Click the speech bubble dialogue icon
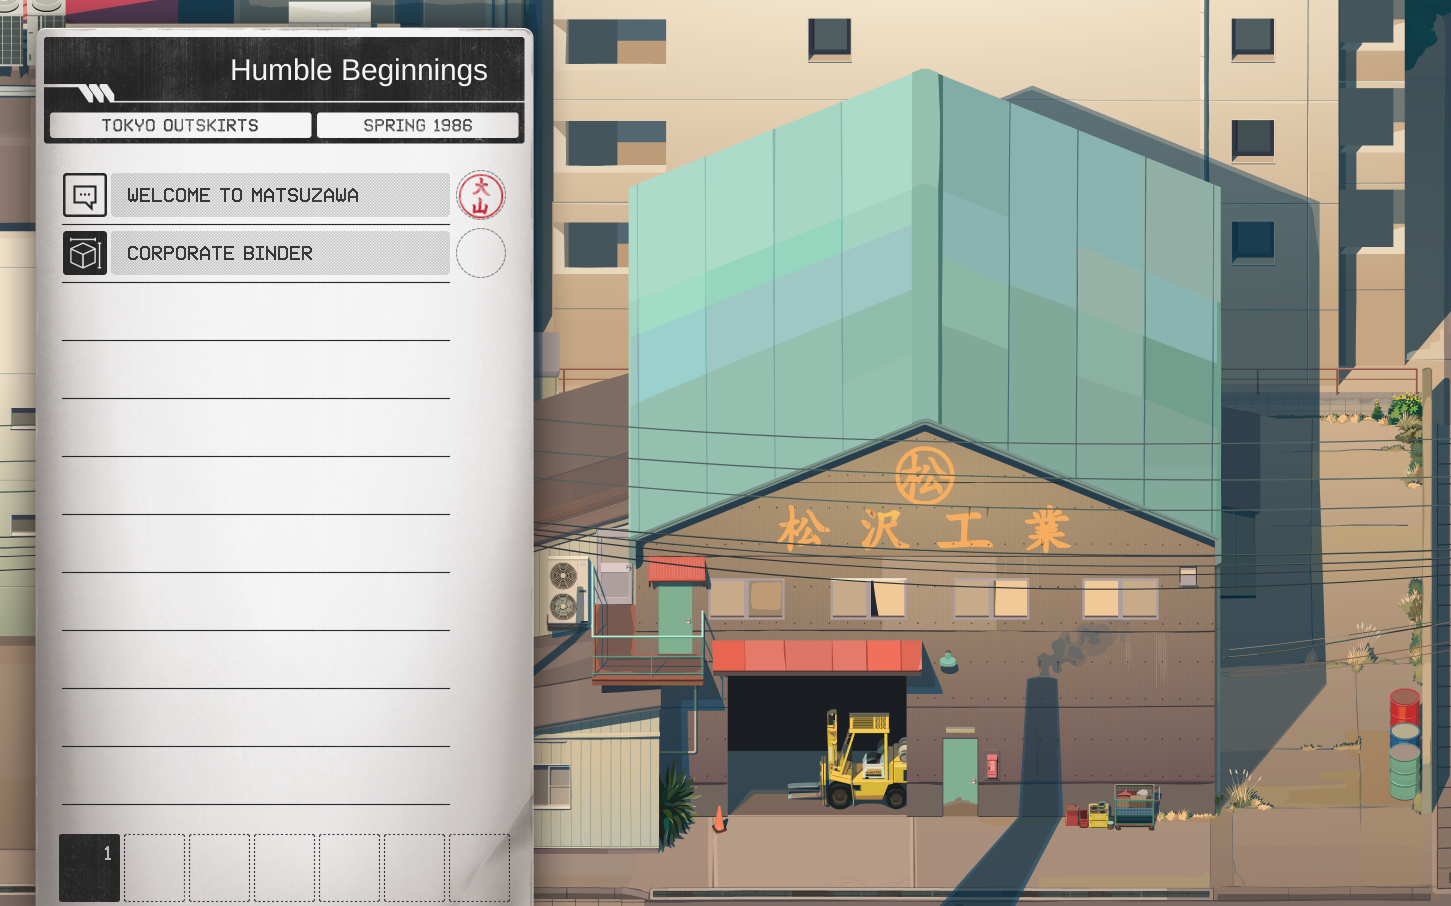The width and height of the screenshot is (1451, 906). click(x=85, y=195)
